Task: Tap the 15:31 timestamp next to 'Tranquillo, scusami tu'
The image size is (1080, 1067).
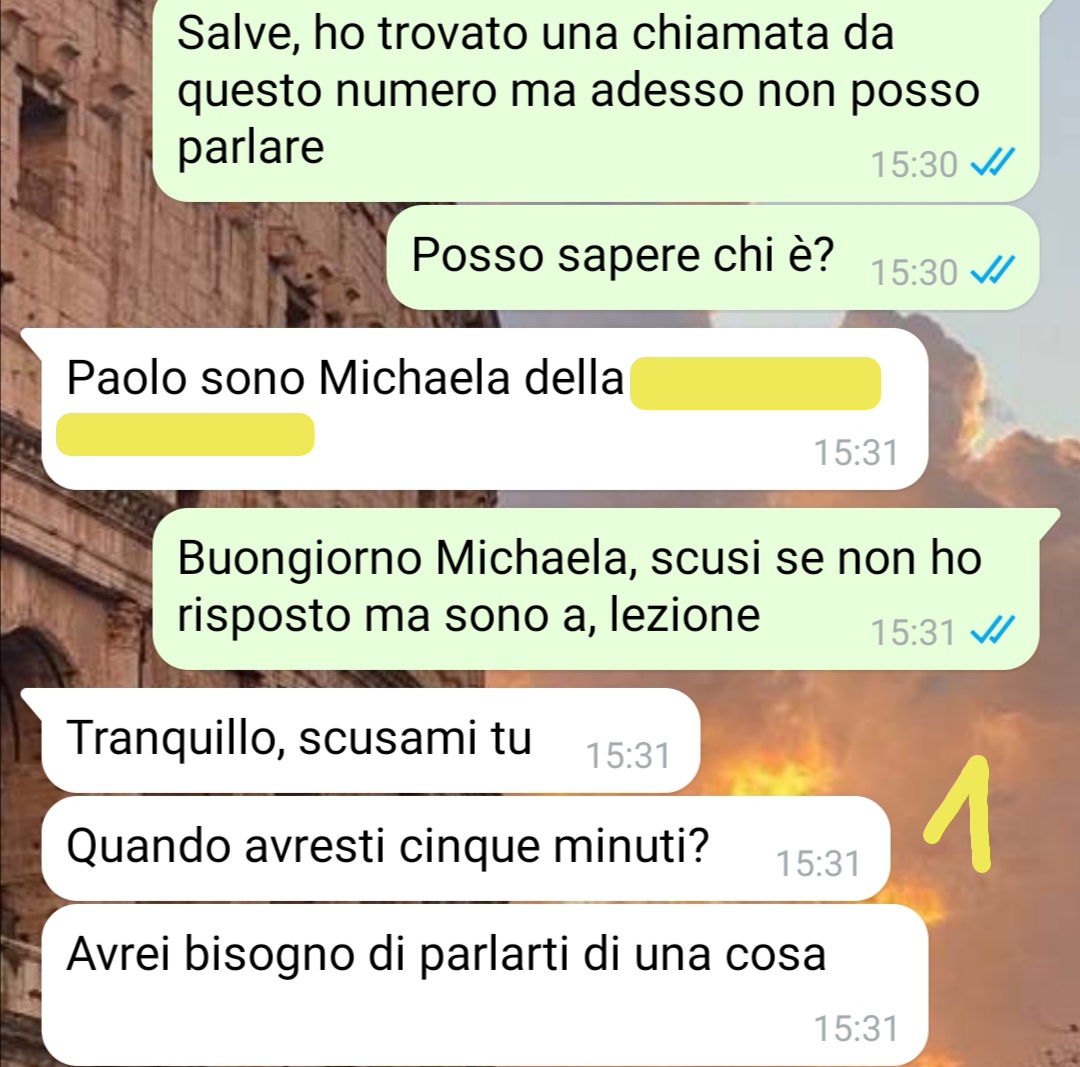Action: point(627,755)
